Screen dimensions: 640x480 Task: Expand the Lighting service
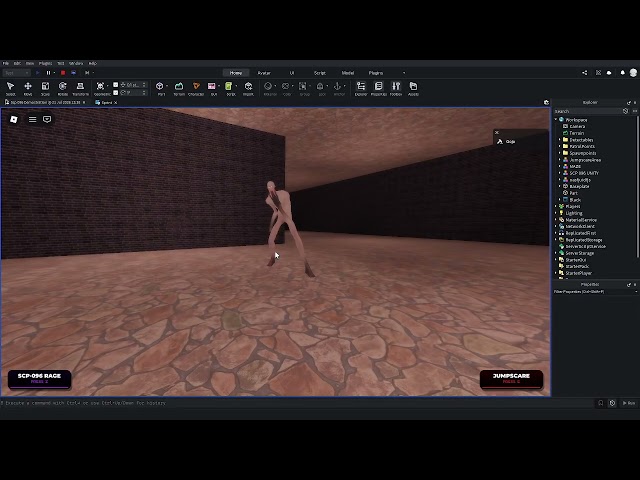(x=556, y=213)
